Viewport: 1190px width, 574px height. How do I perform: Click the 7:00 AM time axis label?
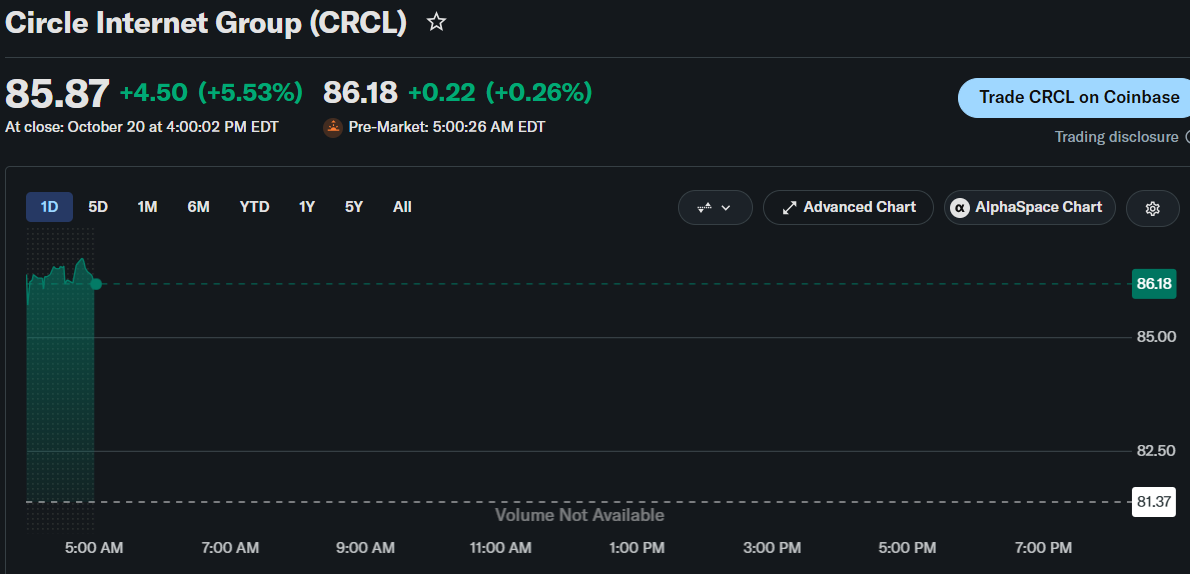229,547
